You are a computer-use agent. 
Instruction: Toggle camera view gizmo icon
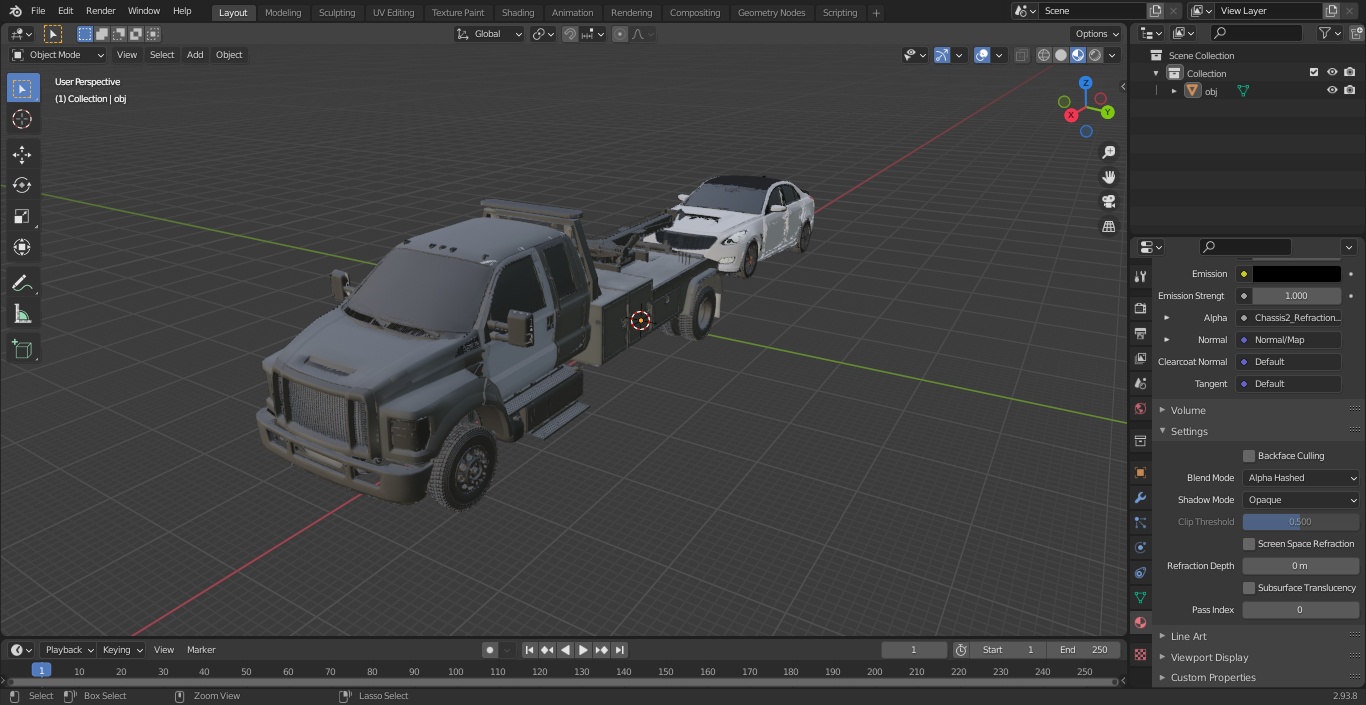pyautogui.click(x=1109, y=202)
